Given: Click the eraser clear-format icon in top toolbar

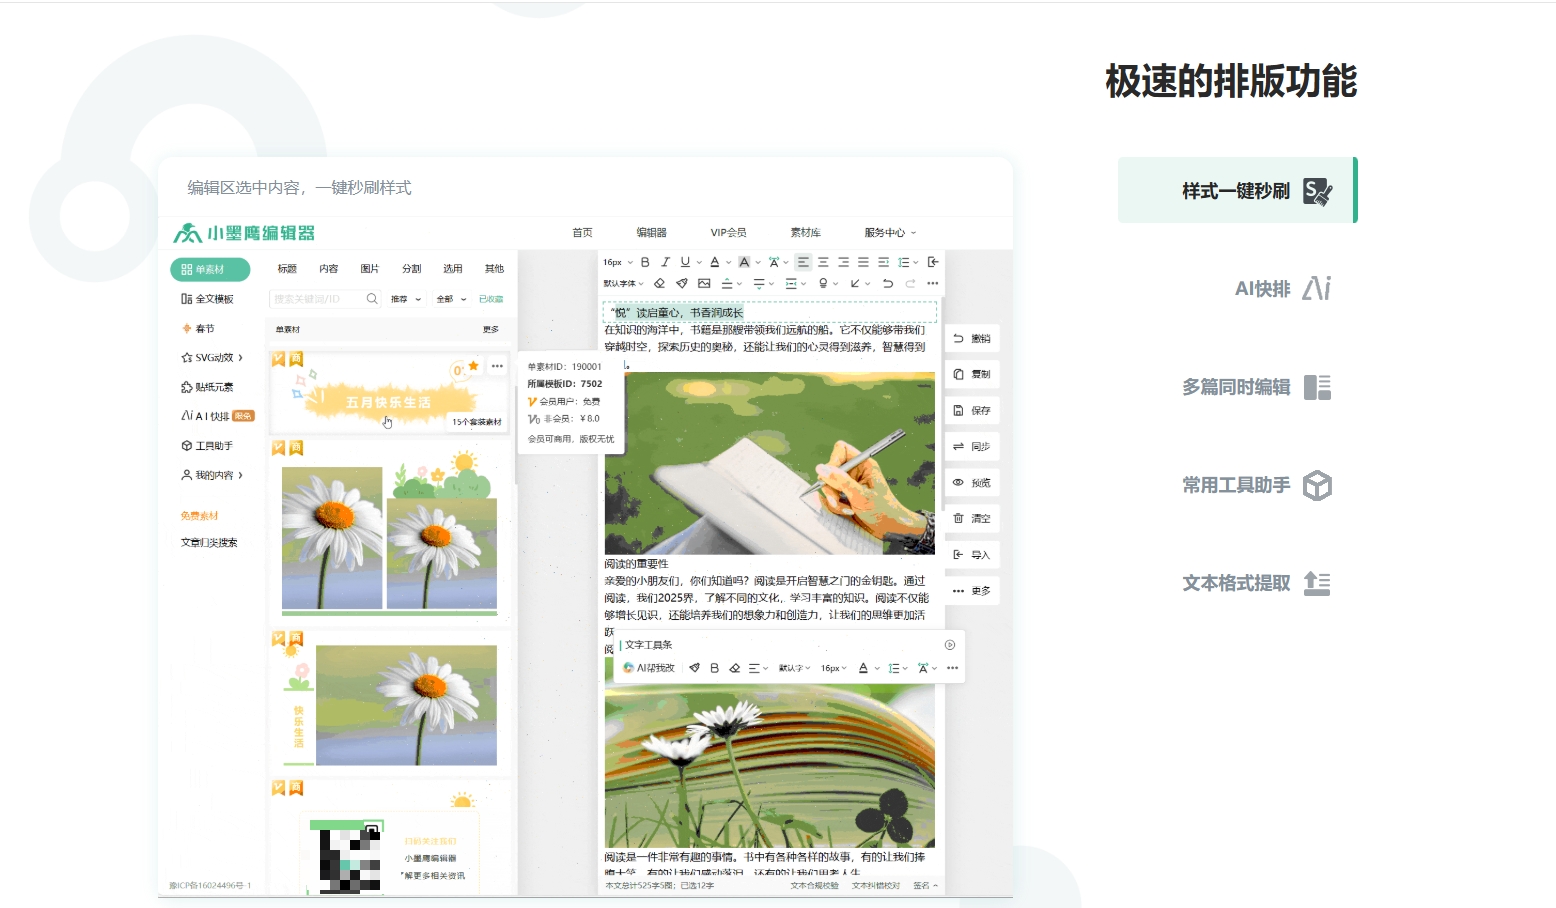Looking at the screenshot, I should [x=659, y=283].
